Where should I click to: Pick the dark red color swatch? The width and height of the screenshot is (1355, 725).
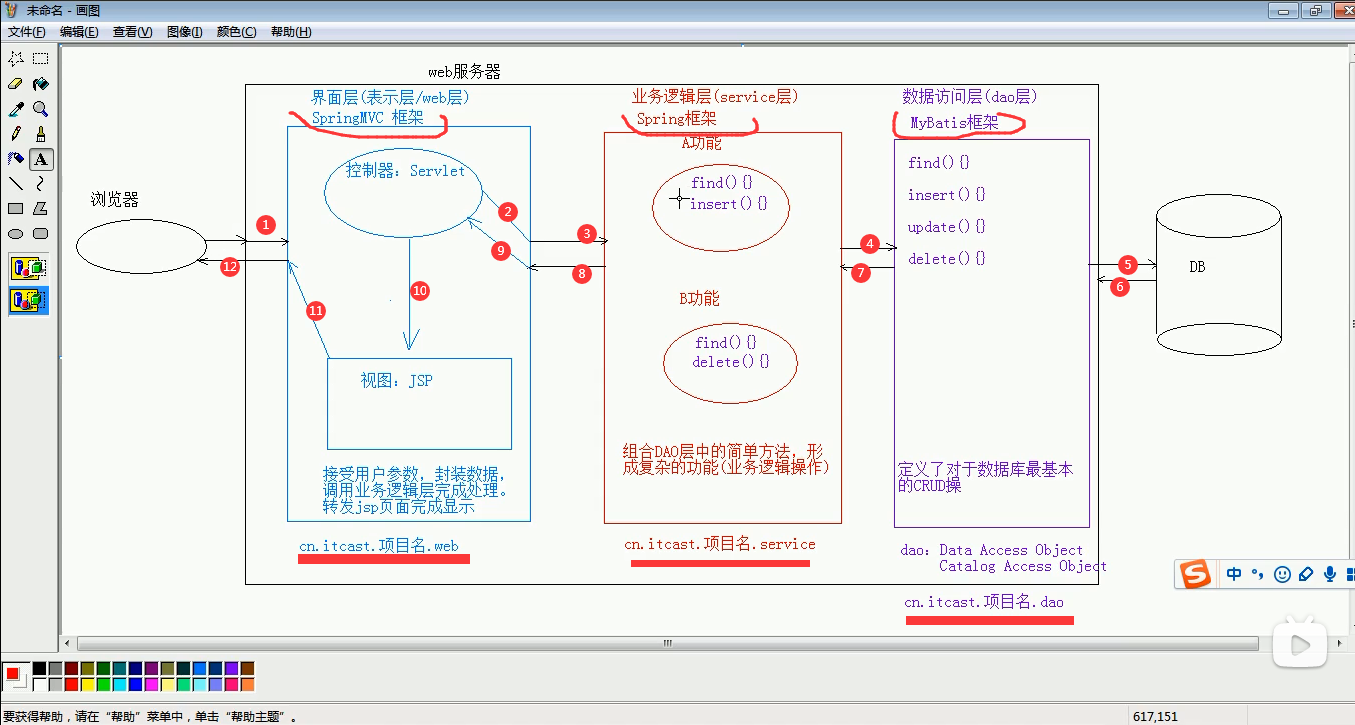pyautogui.click(x=71, y=668)
